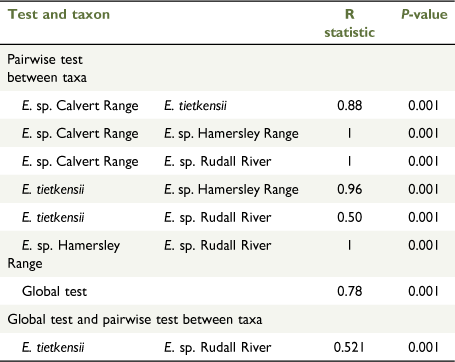
Task: Select 'E. tietkensii' in the 0.96 row
Action: pyautogui.click(x=53, y=190)
